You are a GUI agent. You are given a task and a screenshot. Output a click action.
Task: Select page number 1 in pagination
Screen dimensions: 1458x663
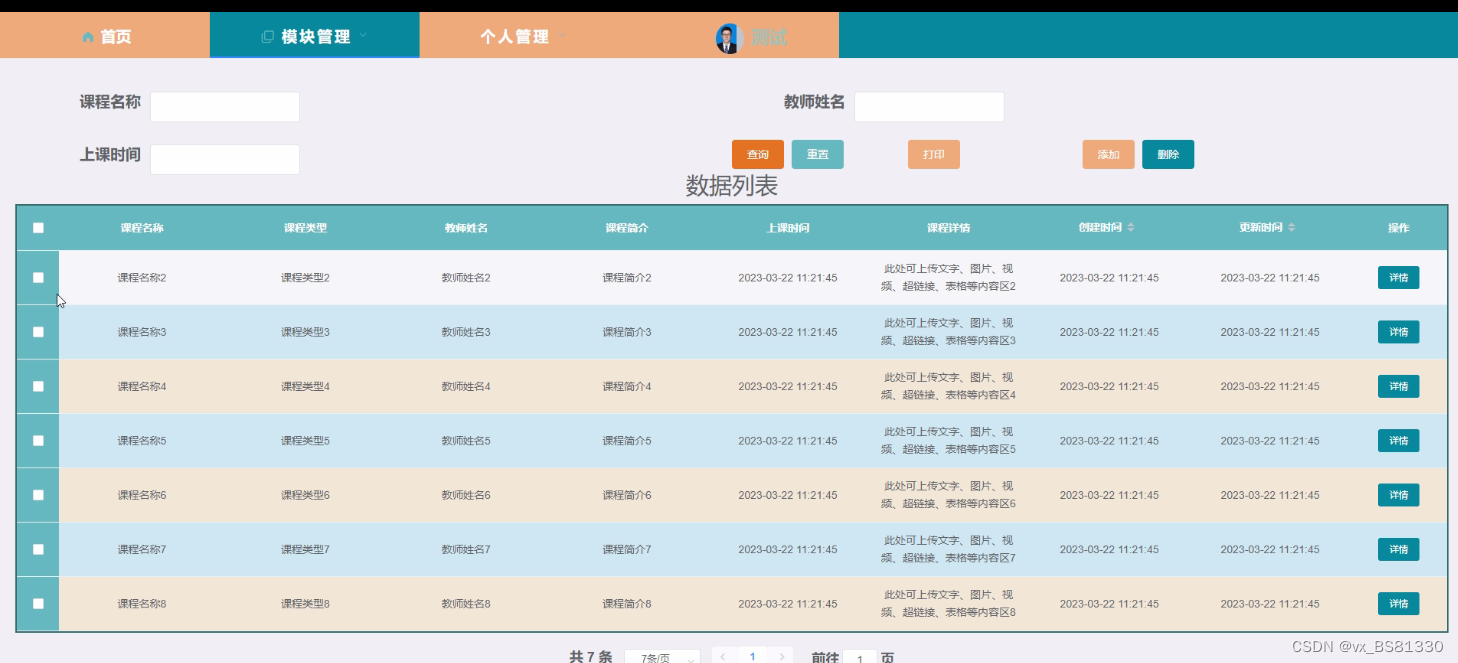[752, 656]
